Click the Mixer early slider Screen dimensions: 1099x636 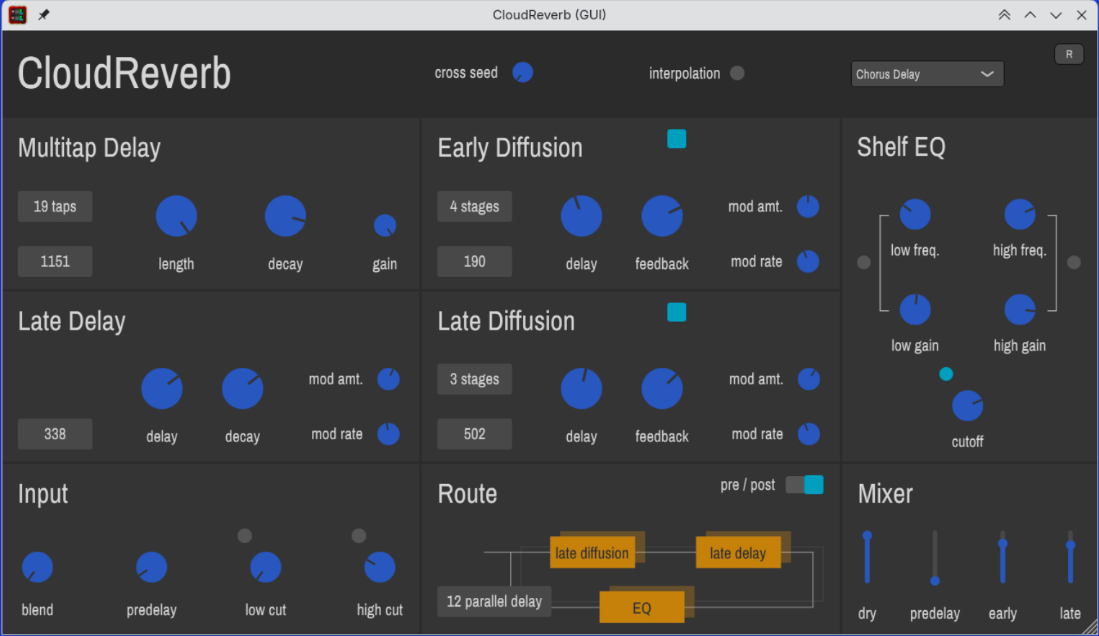pos(1002,557)
